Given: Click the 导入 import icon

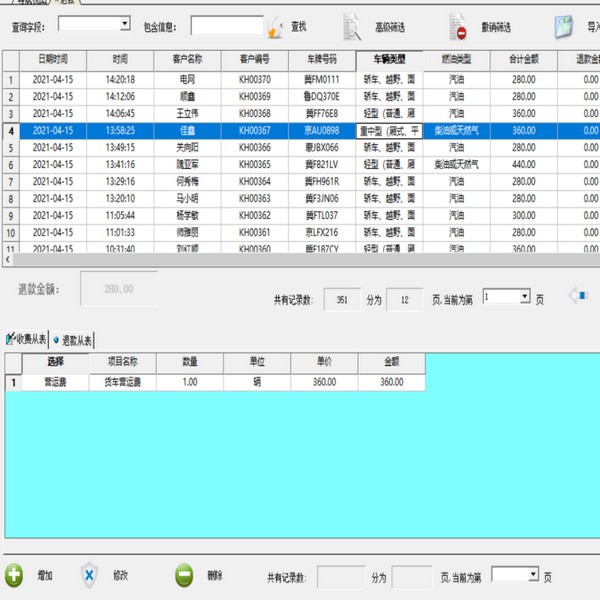Looking at the screenshot, I should (565, 26).
